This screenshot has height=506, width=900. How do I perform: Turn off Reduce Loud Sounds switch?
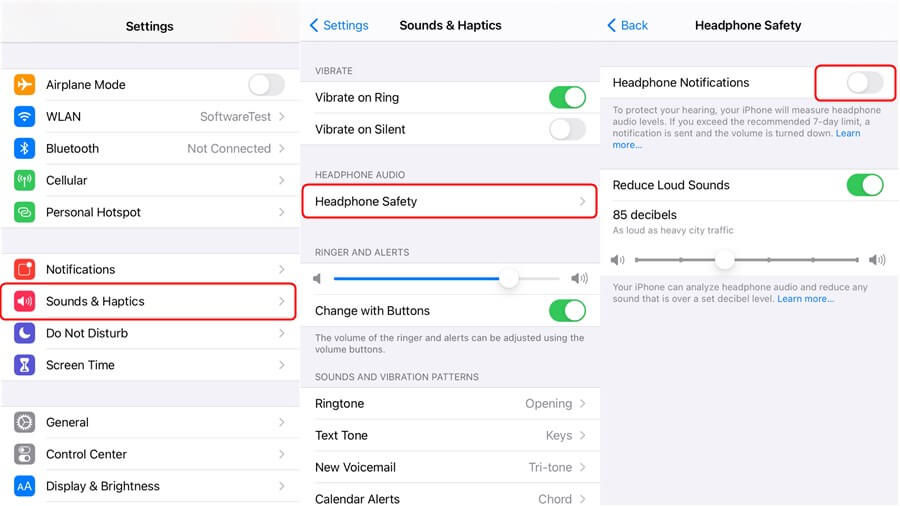[x=864, y=185]
